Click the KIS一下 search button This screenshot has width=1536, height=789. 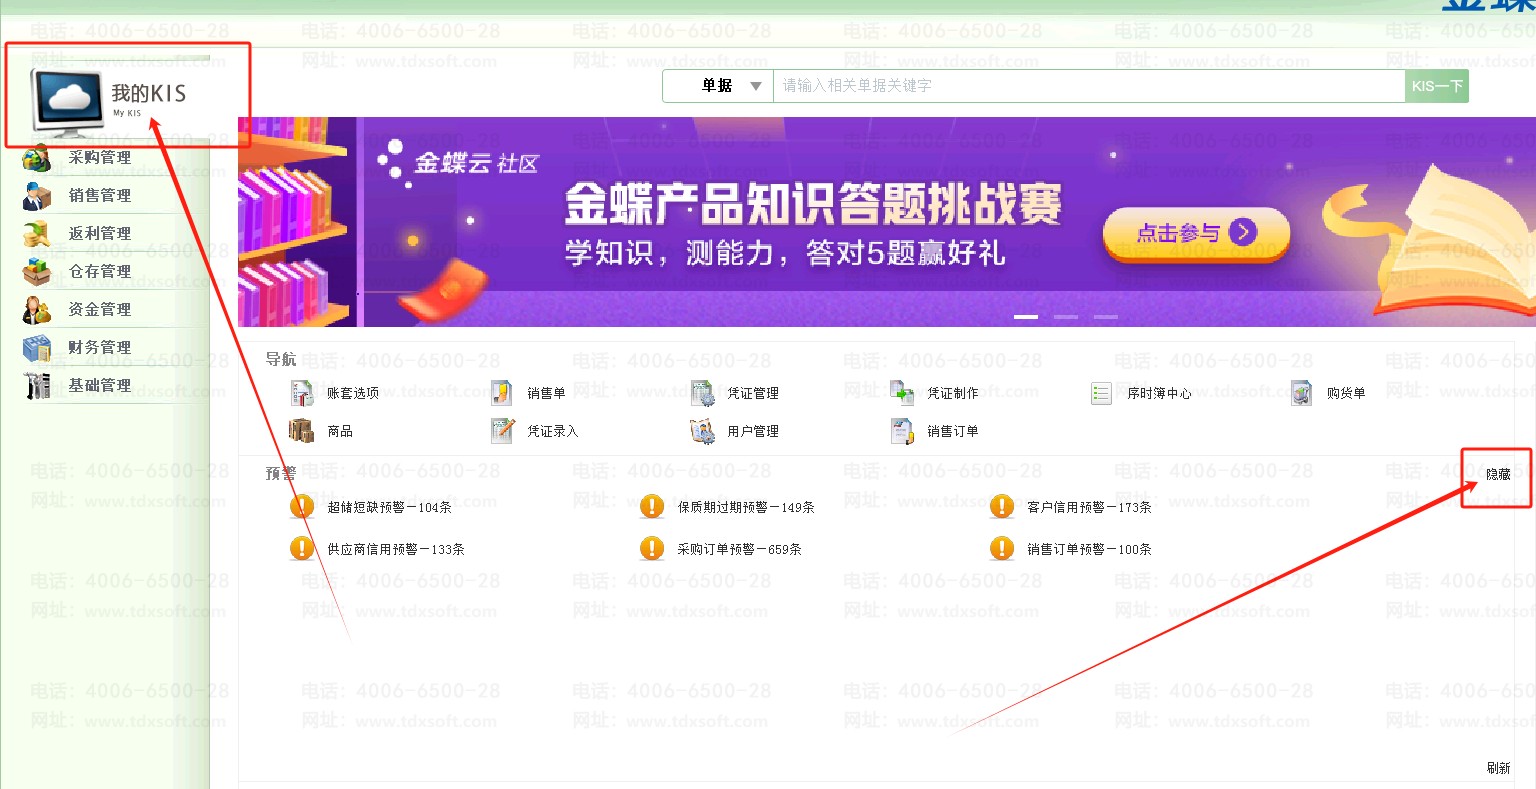pos(1437,86)
